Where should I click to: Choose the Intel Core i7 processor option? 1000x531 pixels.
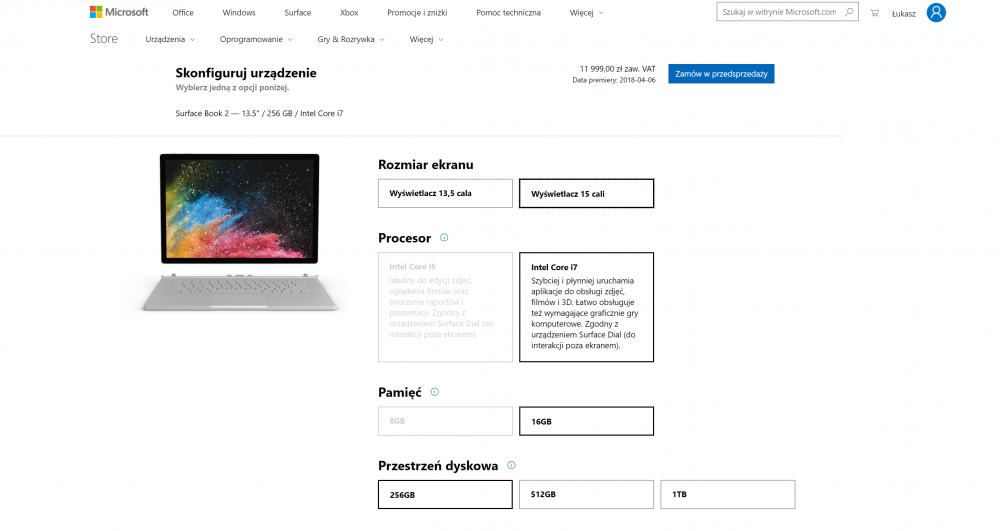586,307
